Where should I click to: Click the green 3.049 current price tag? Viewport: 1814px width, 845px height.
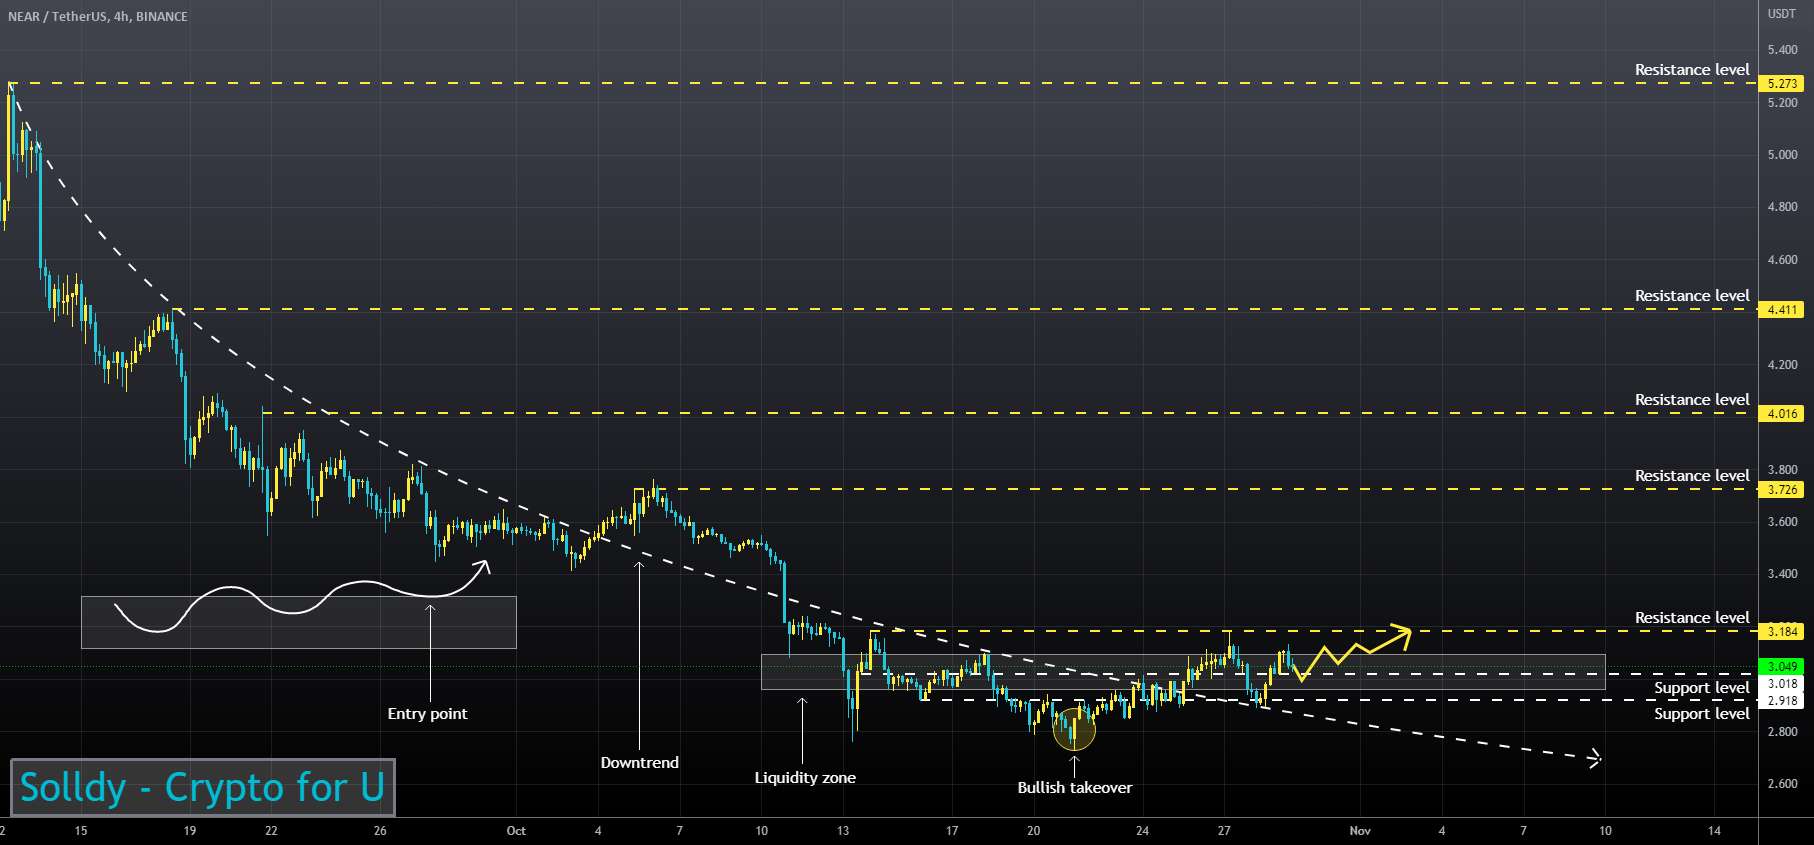(1782, 667)
